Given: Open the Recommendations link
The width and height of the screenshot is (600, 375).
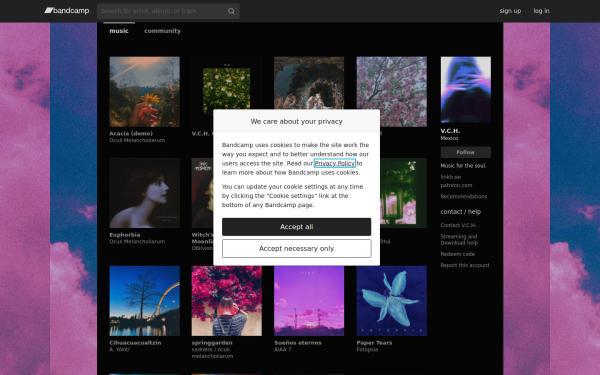Looking at the screenshot, I should pyautogui.click(x=464, y=197).
